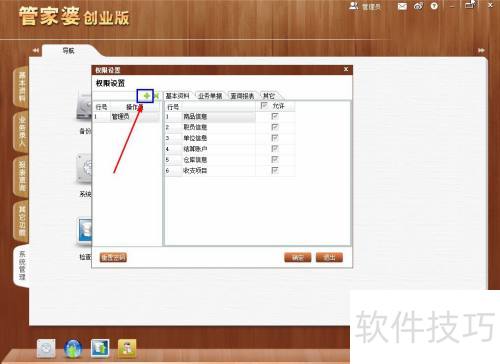Viewport: 500px width, 364px height.
Task: Click the left double-arrow beside 导航 tab
Action: coord(36,50)
